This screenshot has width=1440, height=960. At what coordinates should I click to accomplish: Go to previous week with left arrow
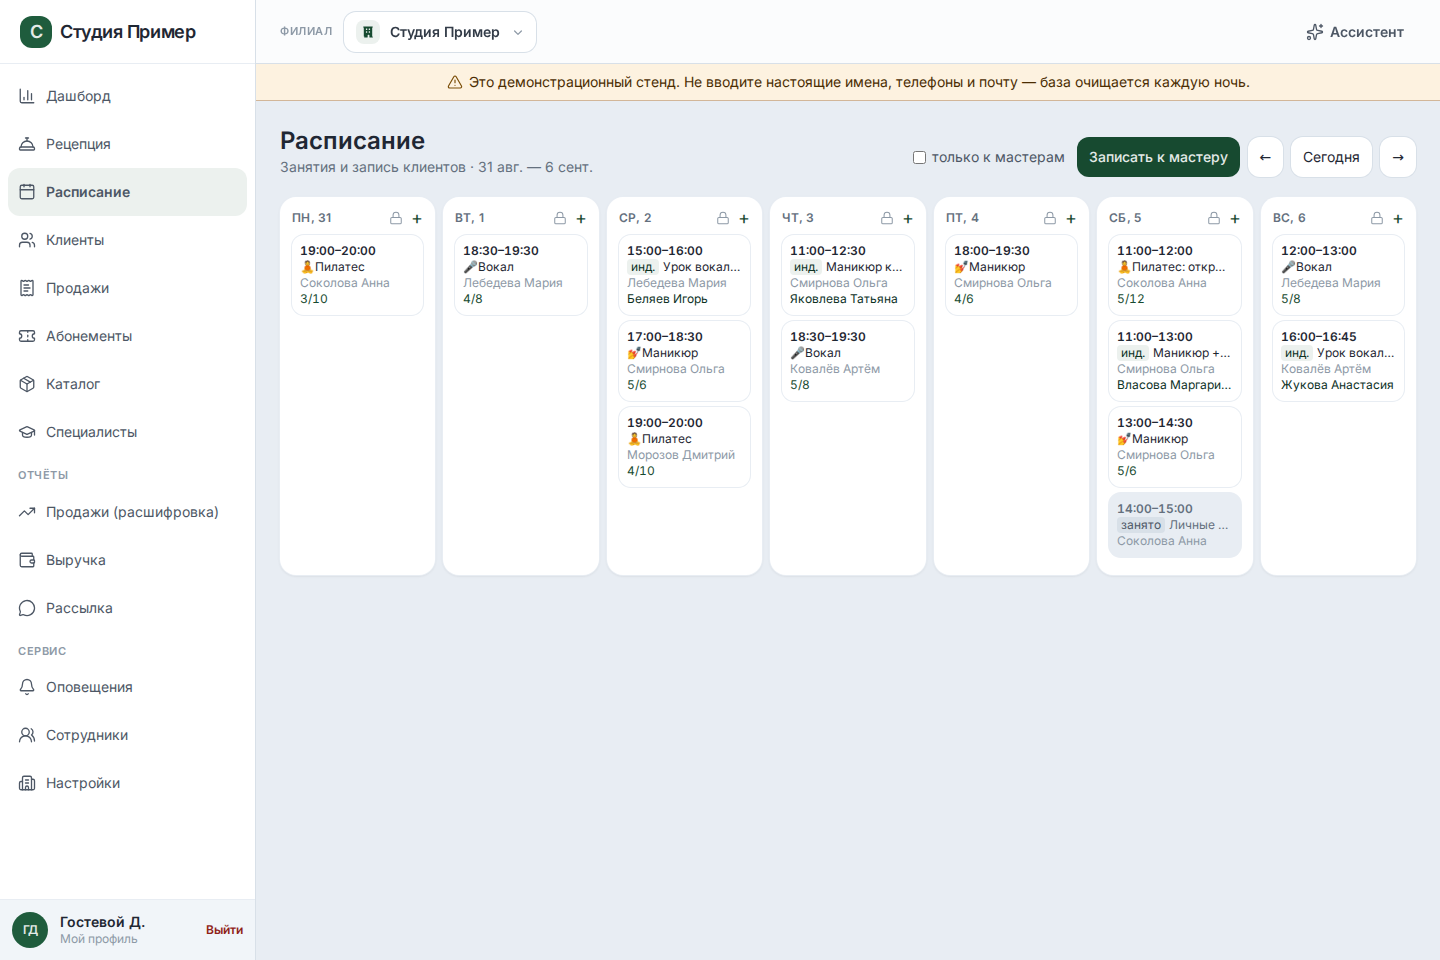click(1265, 157)
